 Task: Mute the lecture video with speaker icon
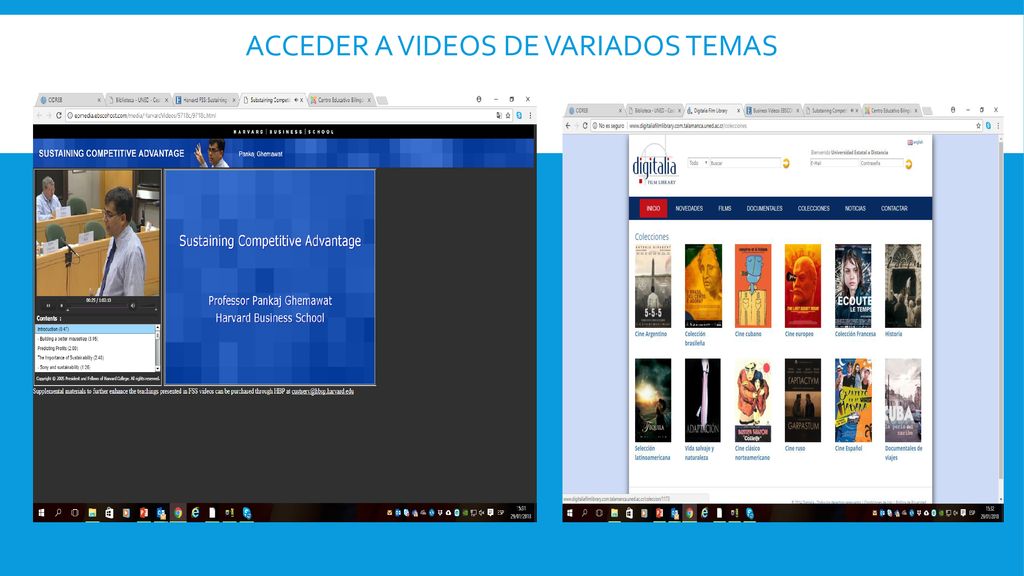[x=133, y=306]
